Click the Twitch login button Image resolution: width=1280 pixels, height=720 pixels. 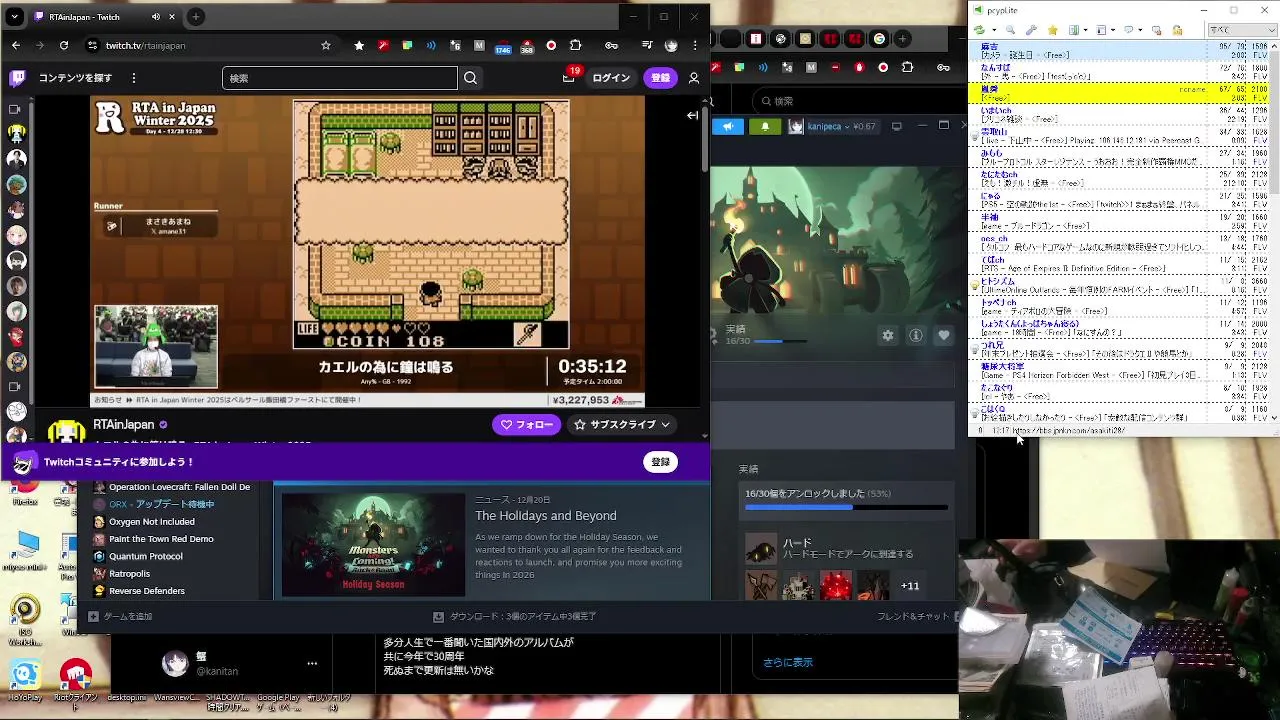click(611, 78)
